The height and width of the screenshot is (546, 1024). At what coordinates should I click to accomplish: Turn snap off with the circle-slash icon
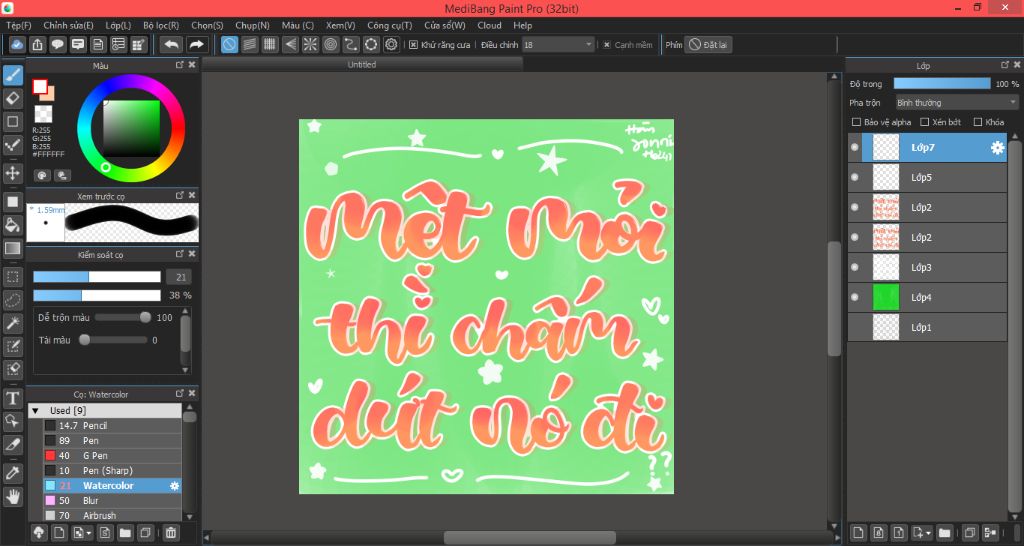point(229,44)
